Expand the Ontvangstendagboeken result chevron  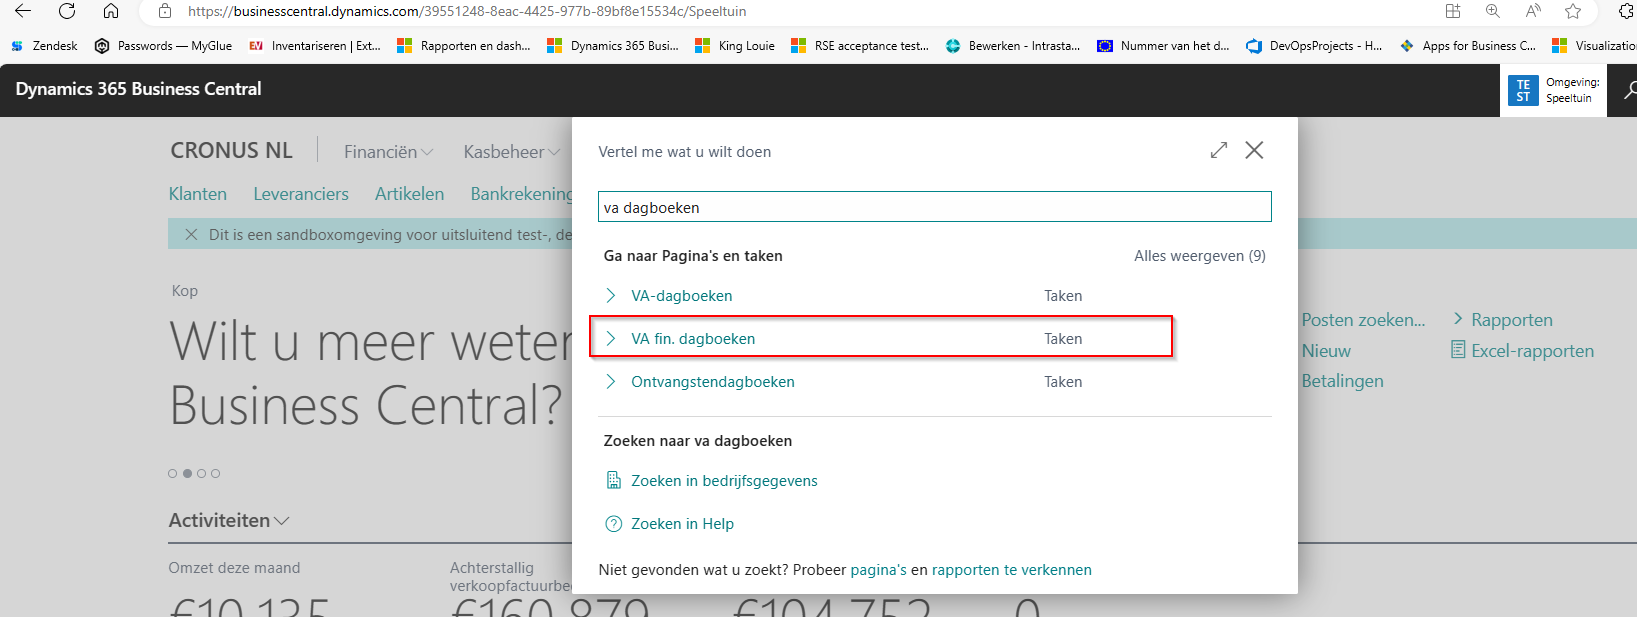[x=611, y=381]
